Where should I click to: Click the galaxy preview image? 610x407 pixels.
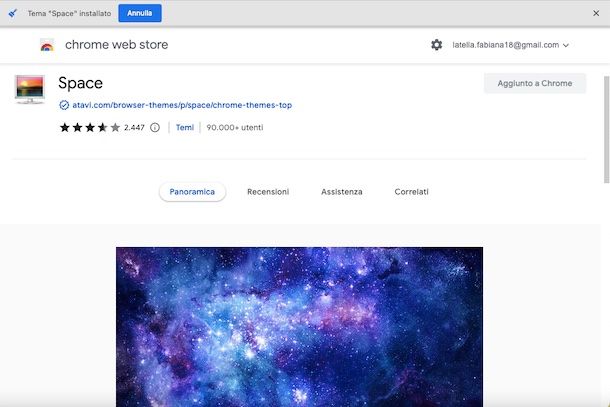[x=300, y=327]
